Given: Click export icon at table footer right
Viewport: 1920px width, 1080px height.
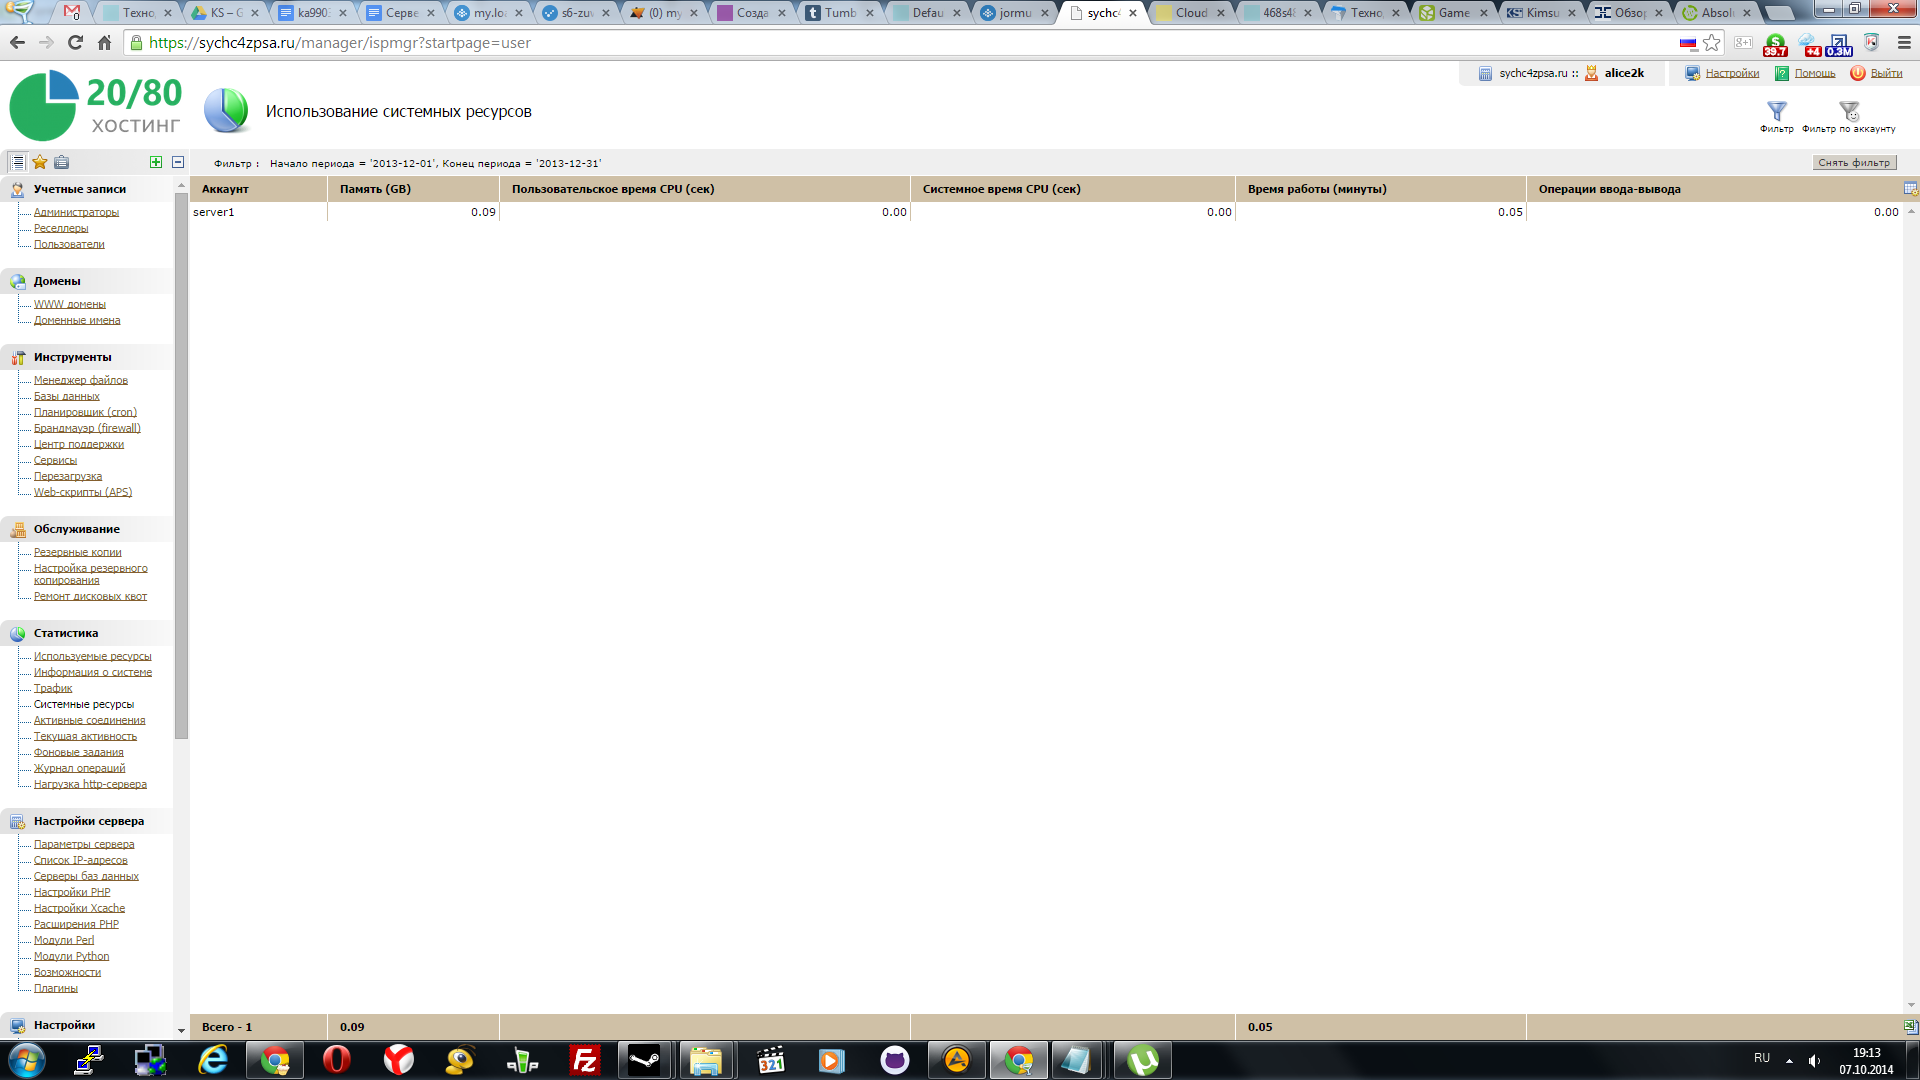Looking at the screenshot, I should [x=1910, y=1026].
